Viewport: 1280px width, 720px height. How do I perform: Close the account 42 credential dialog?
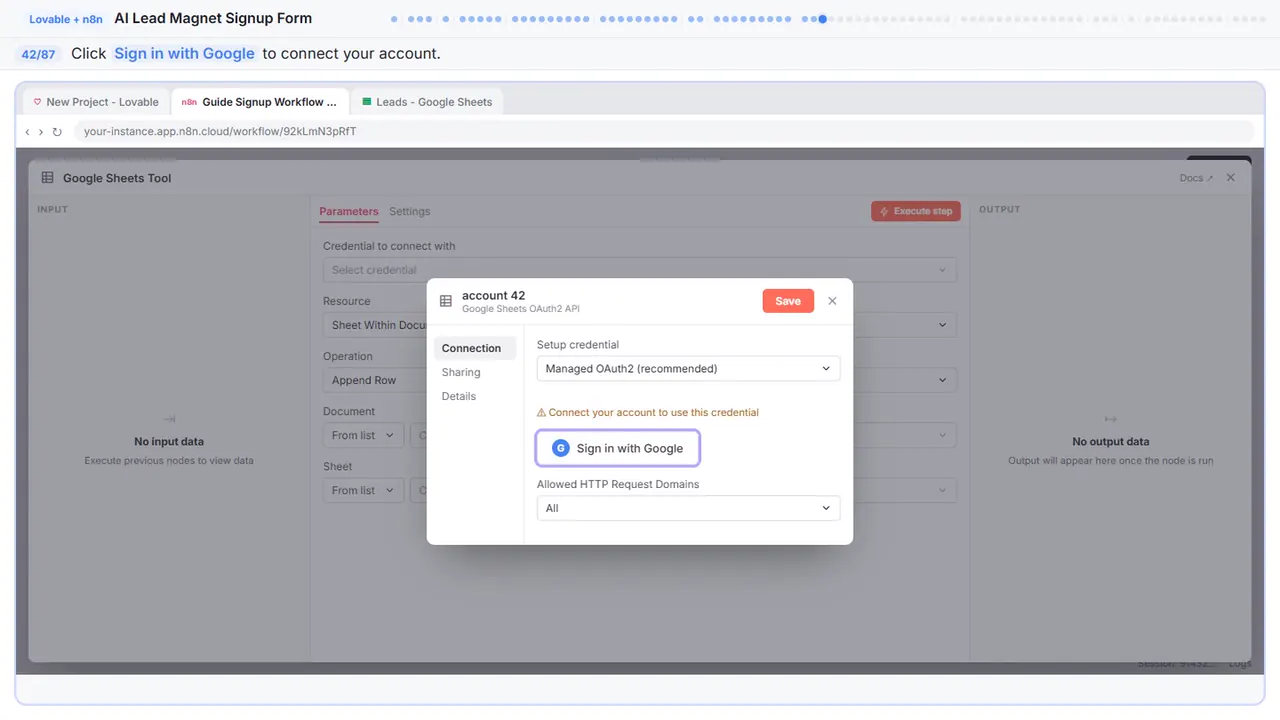pos(832,301)
